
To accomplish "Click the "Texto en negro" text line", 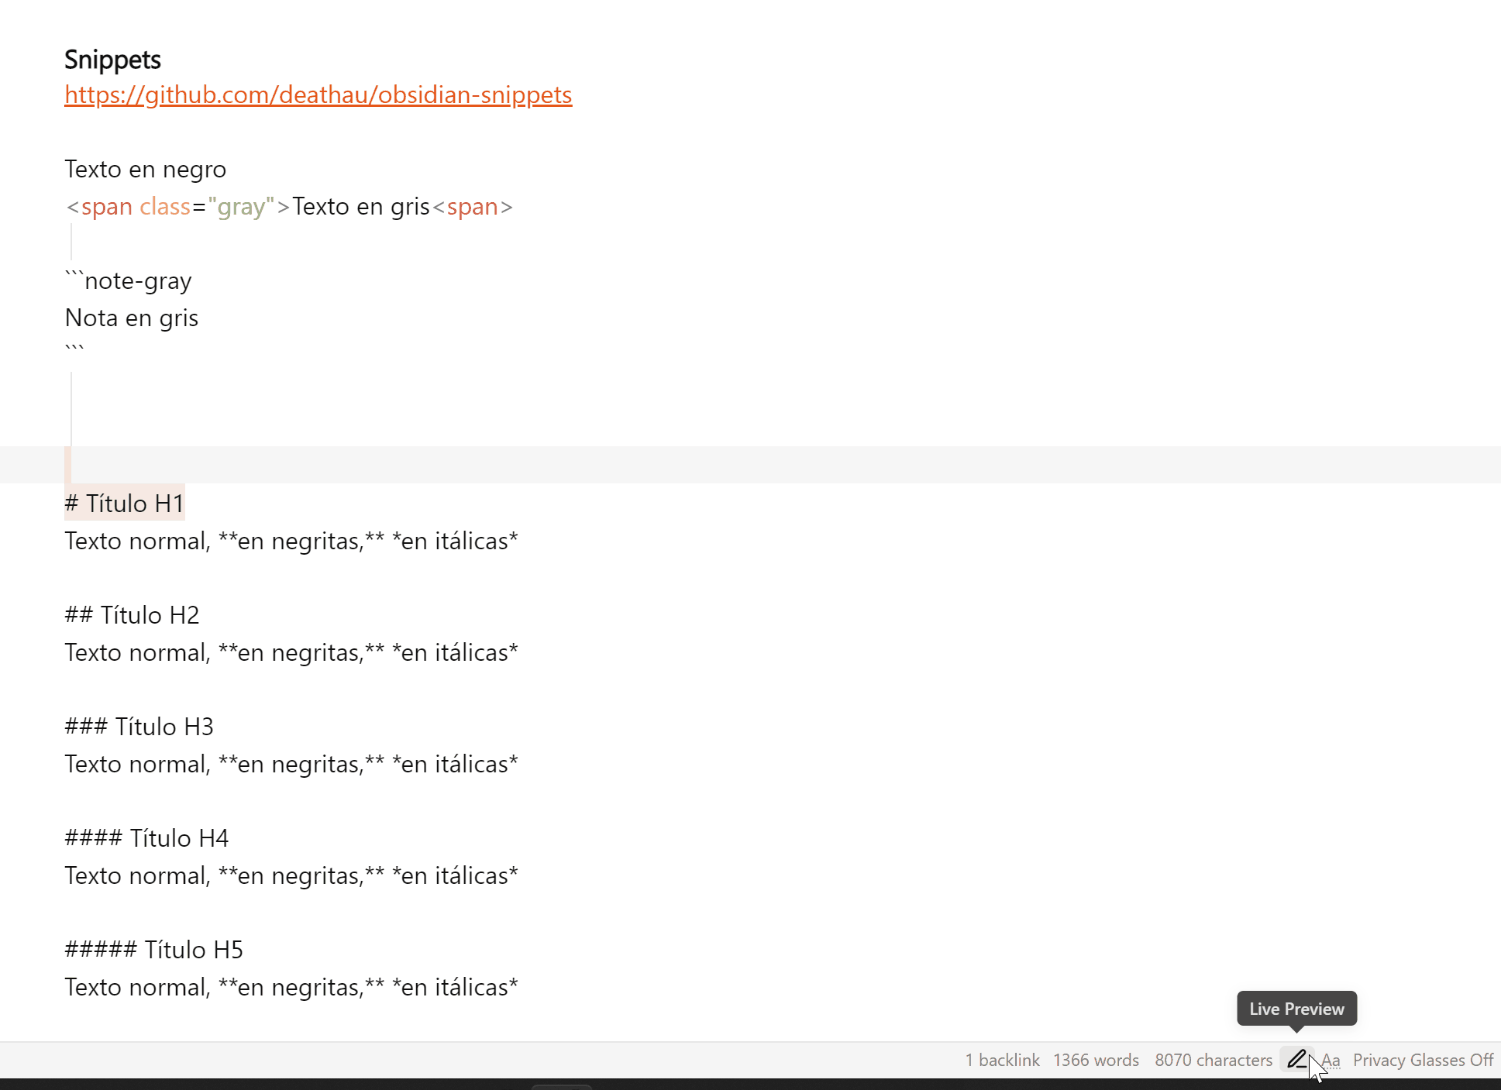I will point(145,168).
